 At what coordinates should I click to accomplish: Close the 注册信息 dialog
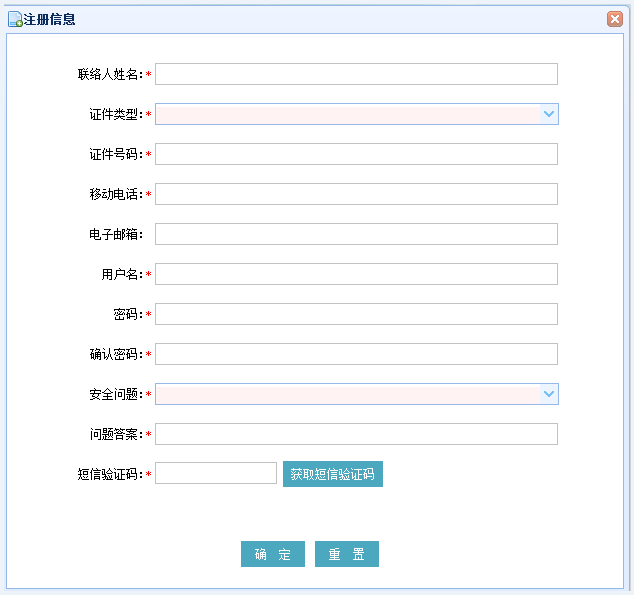615,19
